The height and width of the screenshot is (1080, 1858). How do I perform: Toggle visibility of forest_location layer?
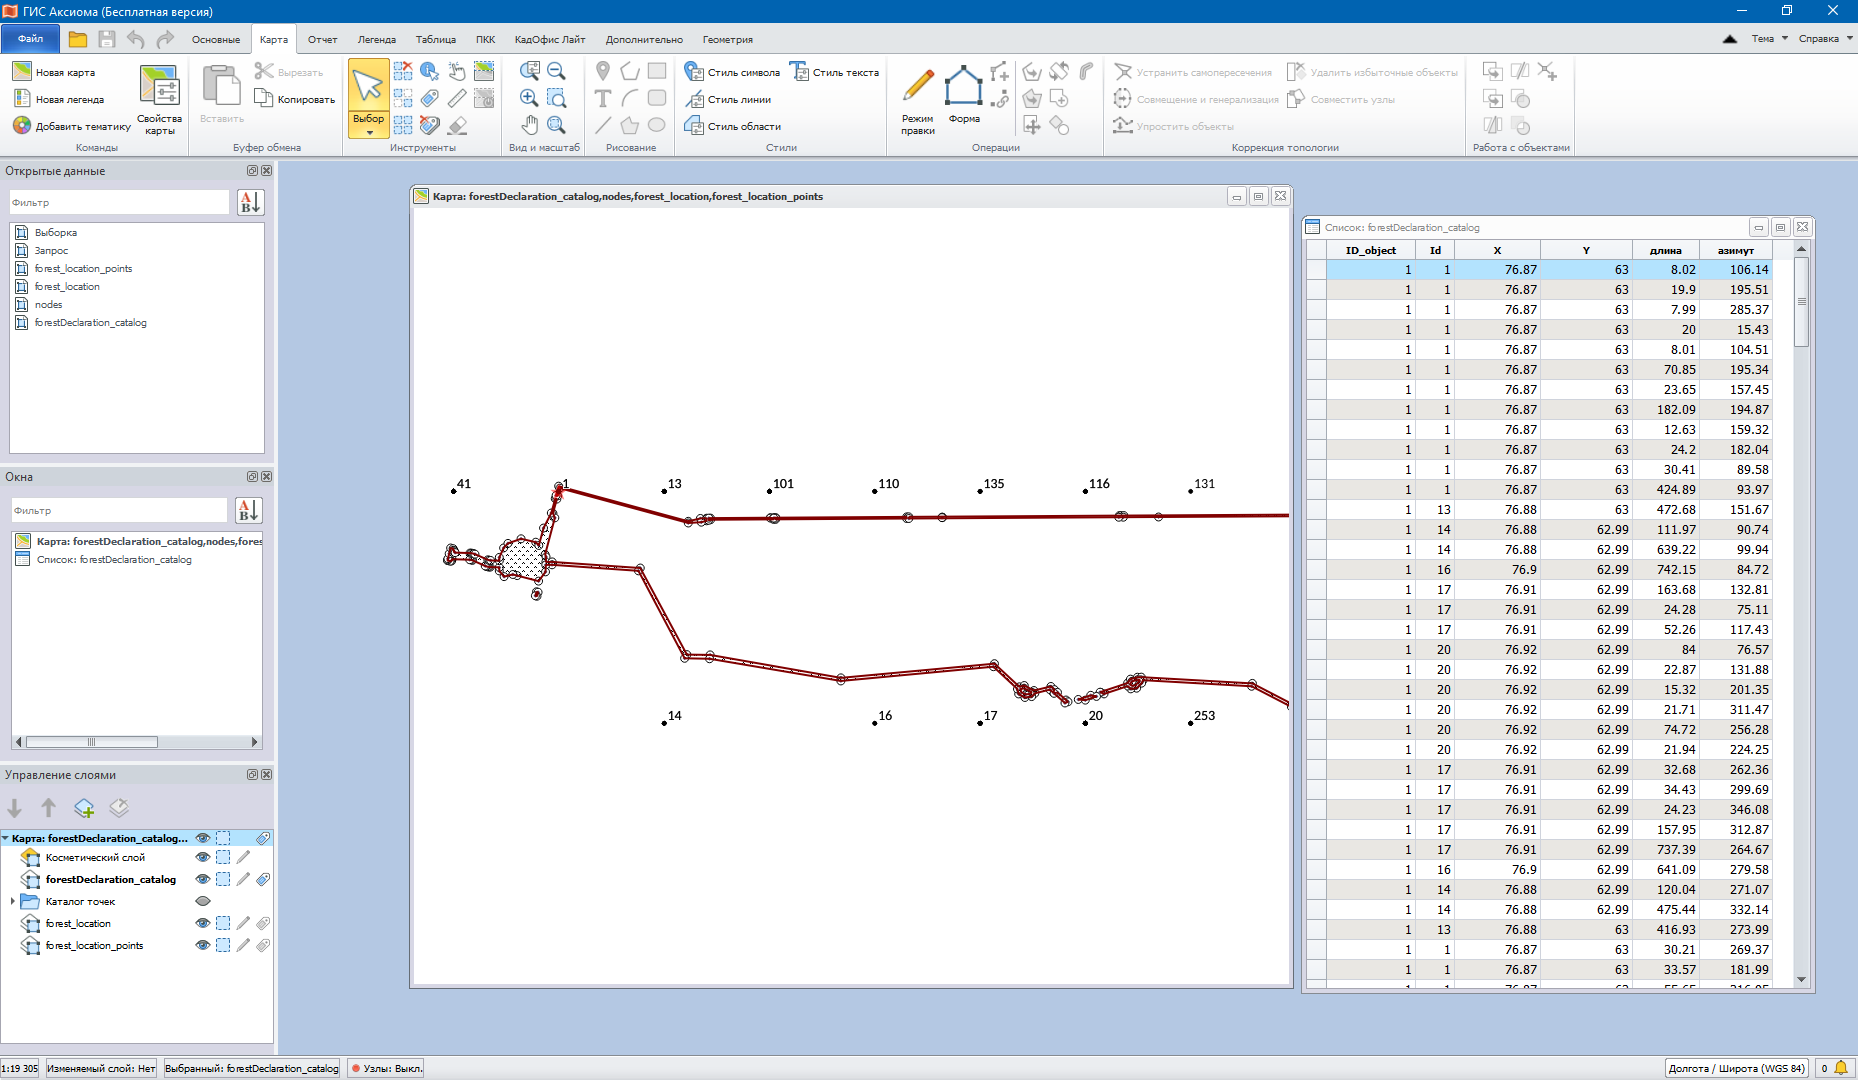203,924
